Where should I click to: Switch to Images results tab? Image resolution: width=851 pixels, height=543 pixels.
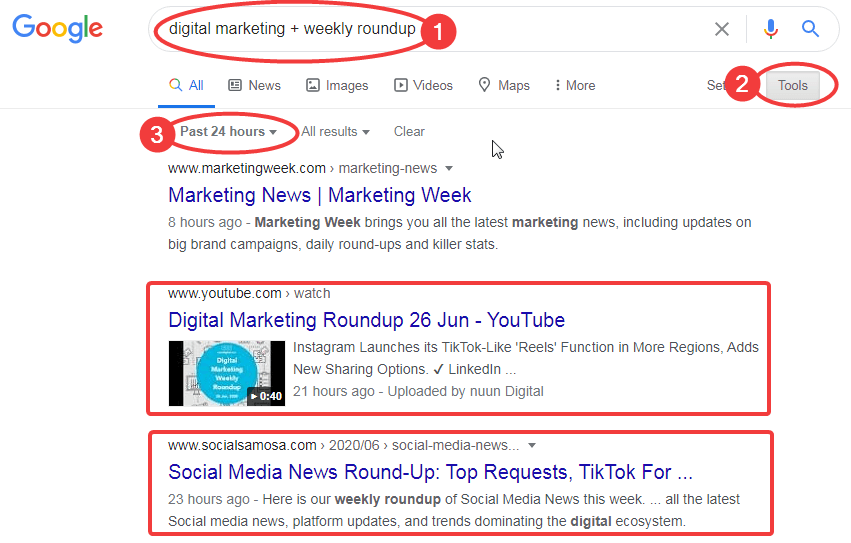click(x=337, y=85)
